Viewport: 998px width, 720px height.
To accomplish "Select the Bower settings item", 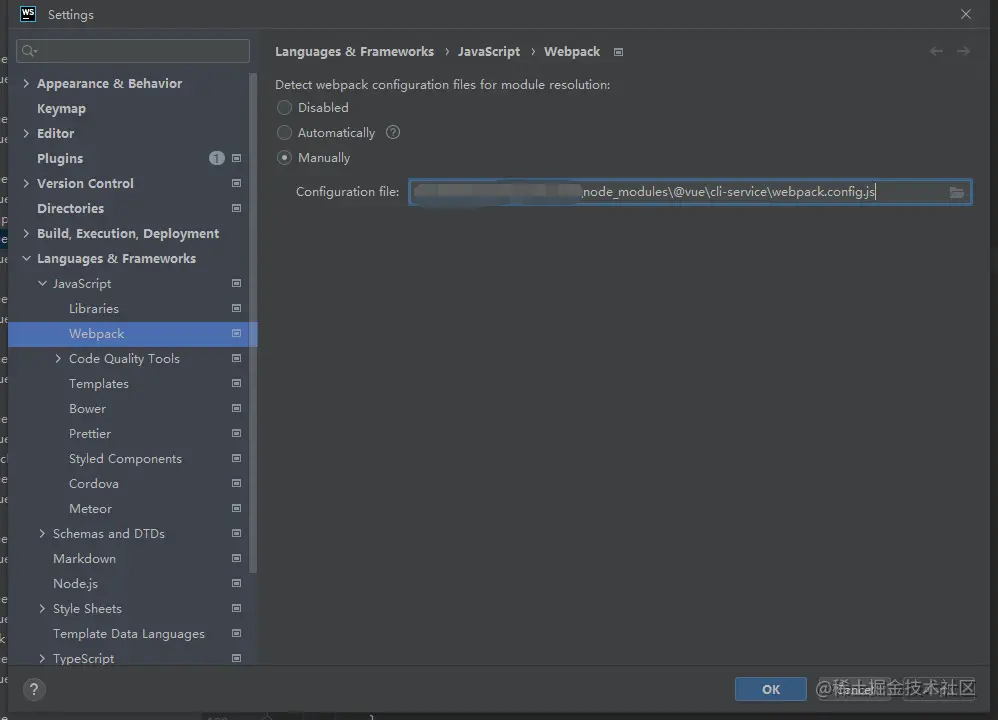I will [87, 409].
